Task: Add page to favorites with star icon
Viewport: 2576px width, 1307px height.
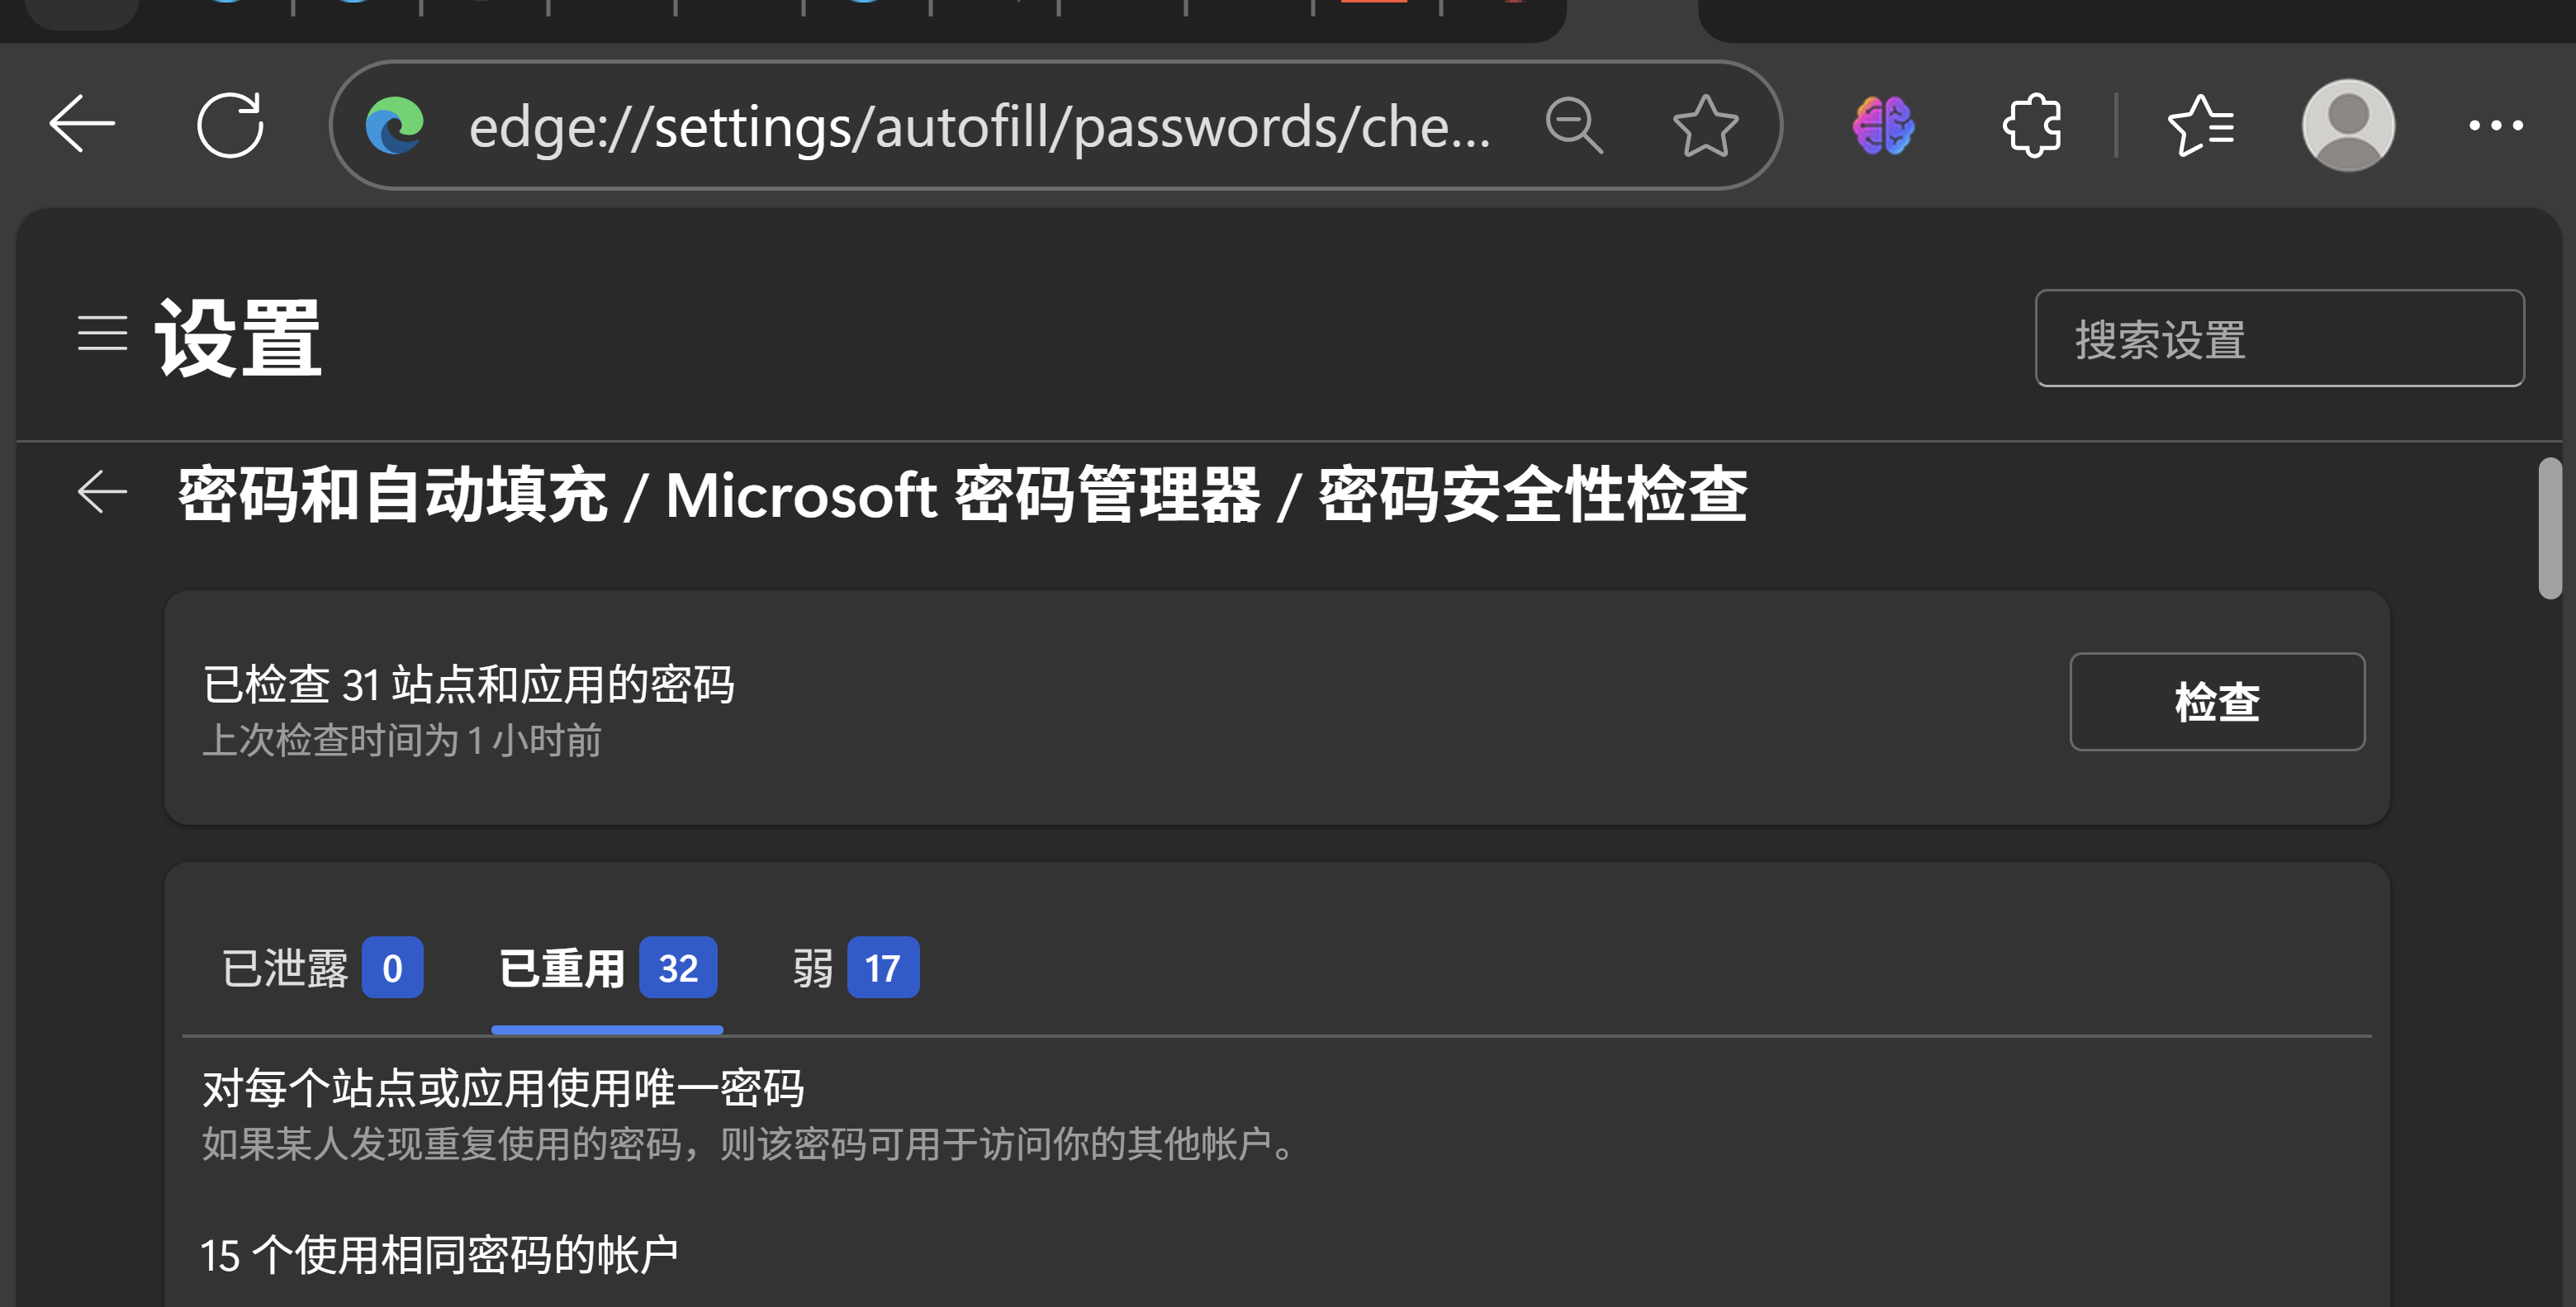Action: pyautogui.click(x=1705, y=126)
